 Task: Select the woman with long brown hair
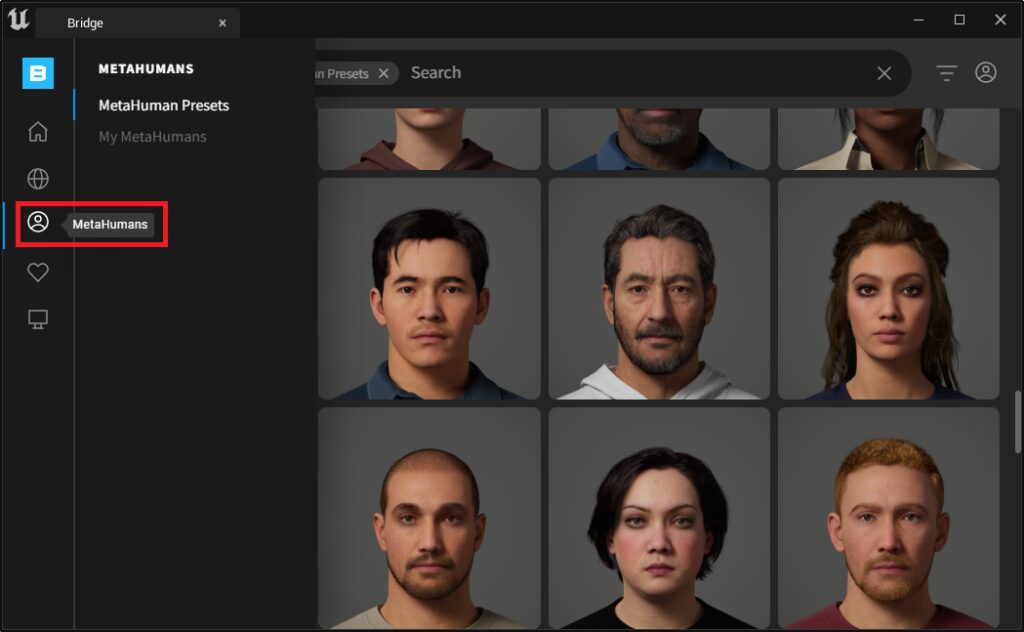(x=888, y=289)
